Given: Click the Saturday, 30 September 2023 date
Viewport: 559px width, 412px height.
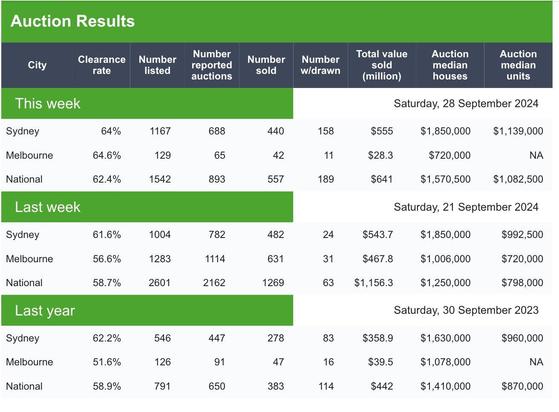Looking at the screenshot, I should 466,310.
